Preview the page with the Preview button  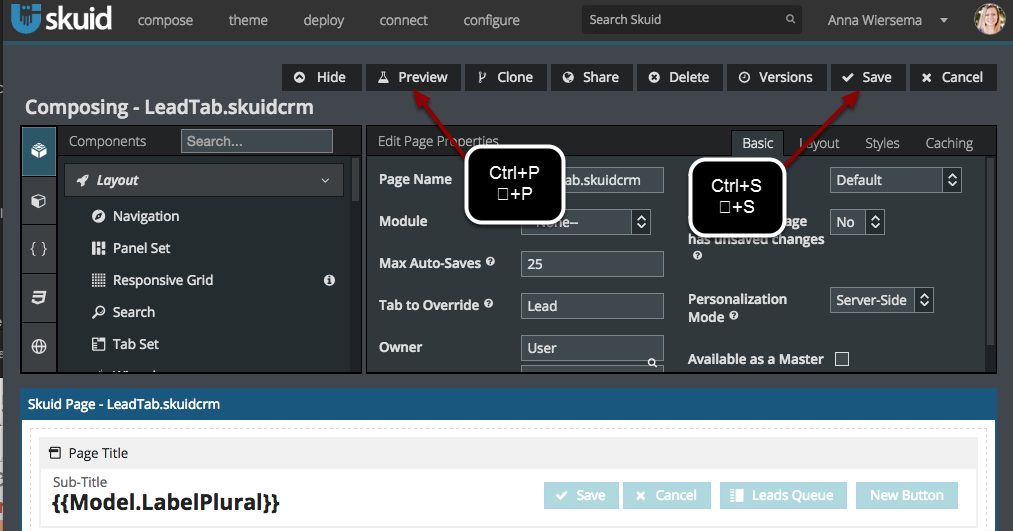(x=413, y=78)
